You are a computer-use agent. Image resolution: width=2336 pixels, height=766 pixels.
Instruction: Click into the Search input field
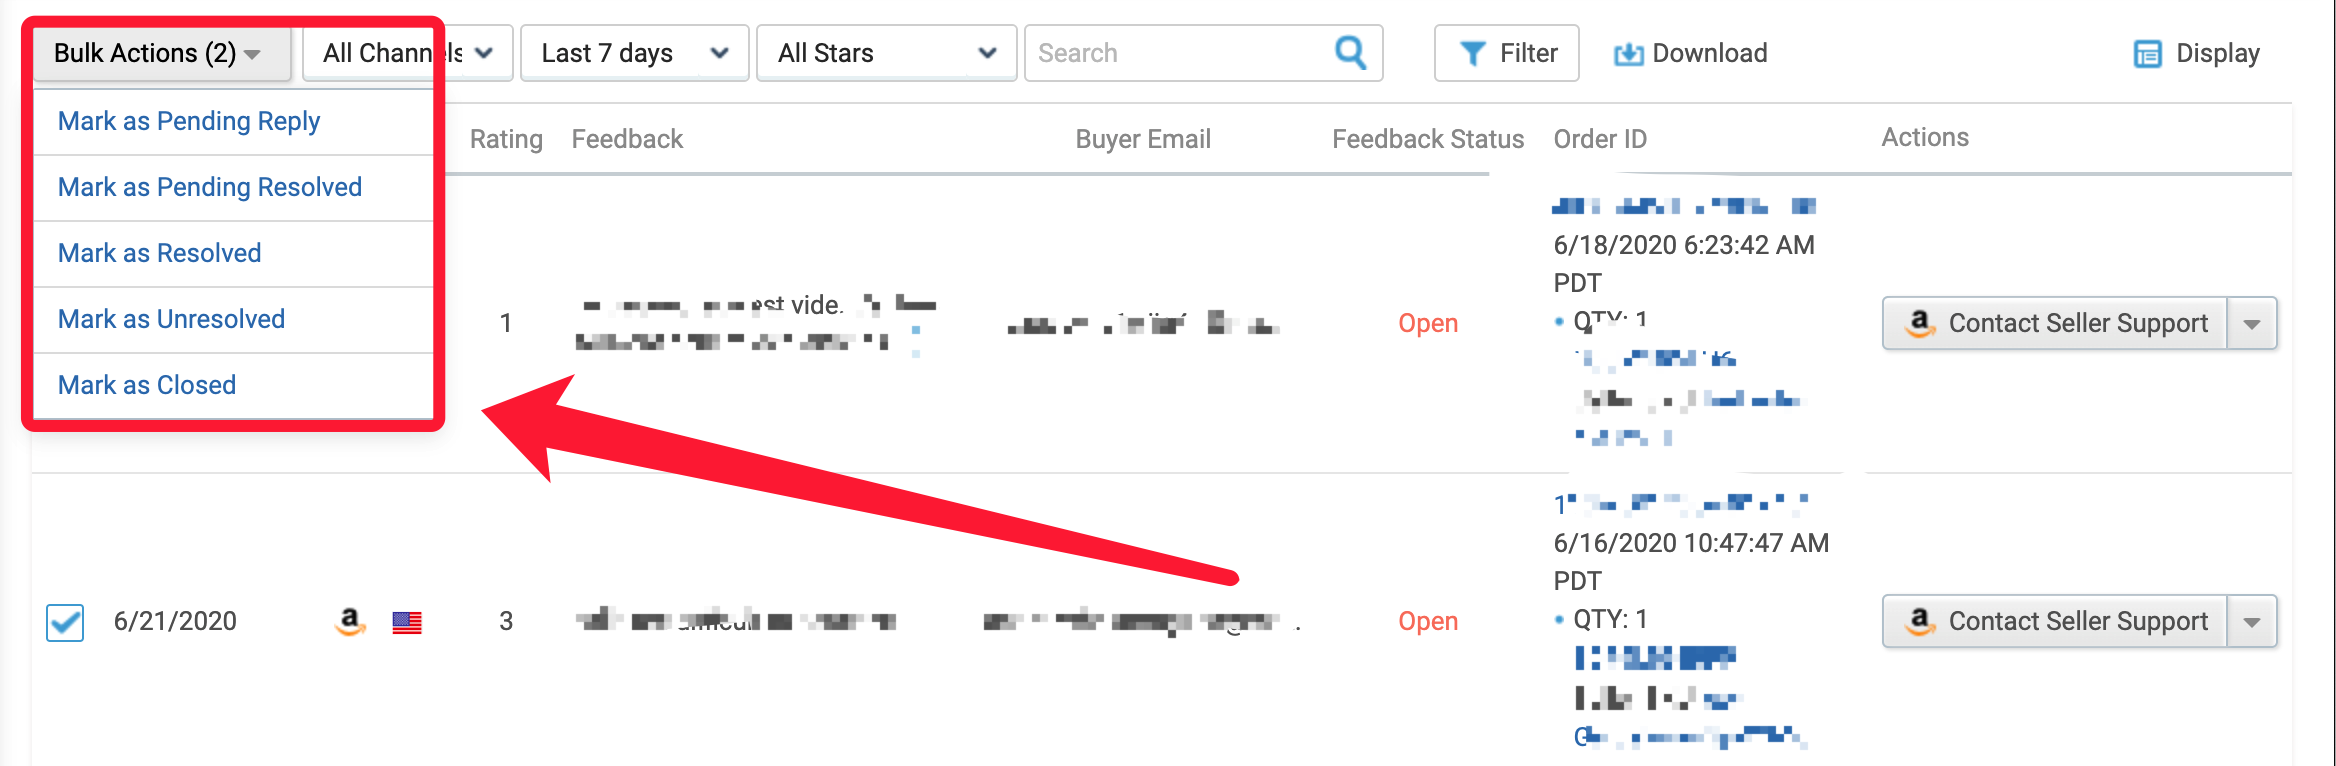coord(1180,53)
